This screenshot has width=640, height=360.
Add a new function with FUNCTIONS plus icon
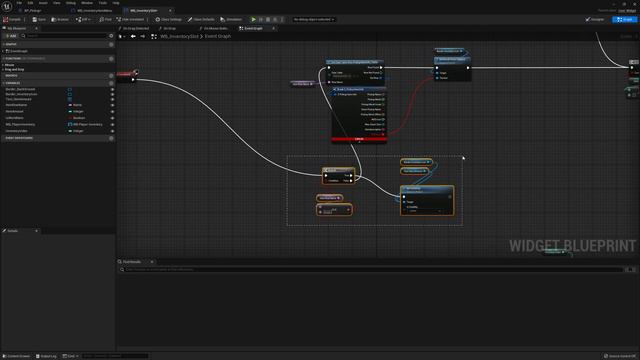point(111,59)
